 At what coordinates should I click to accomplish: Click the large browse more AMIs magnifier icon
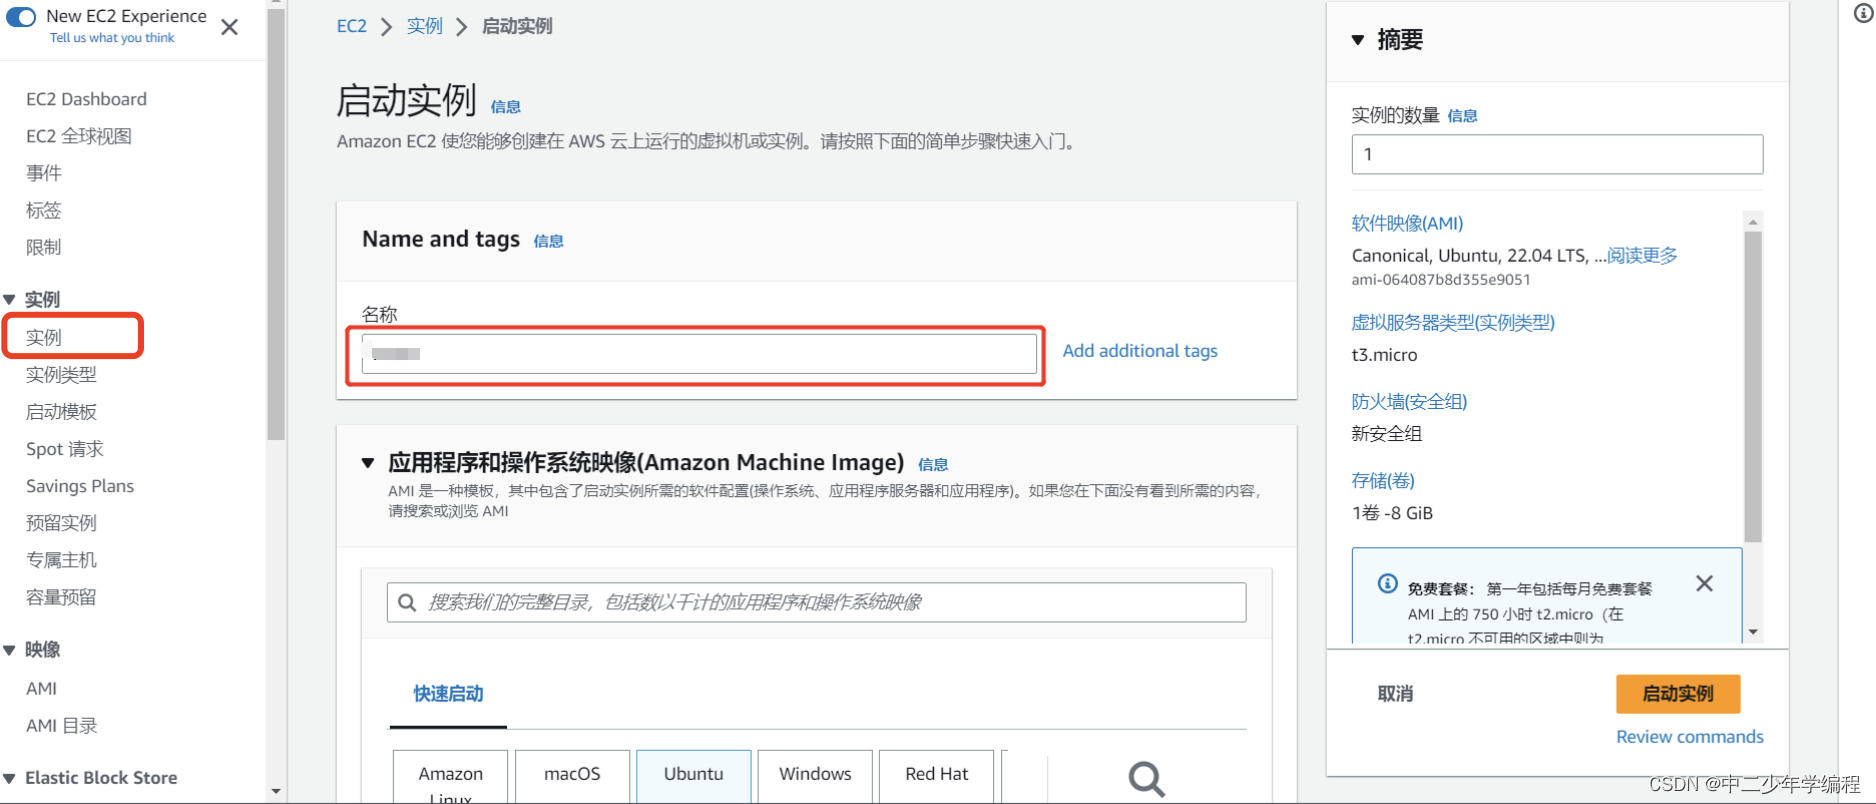1146,779
